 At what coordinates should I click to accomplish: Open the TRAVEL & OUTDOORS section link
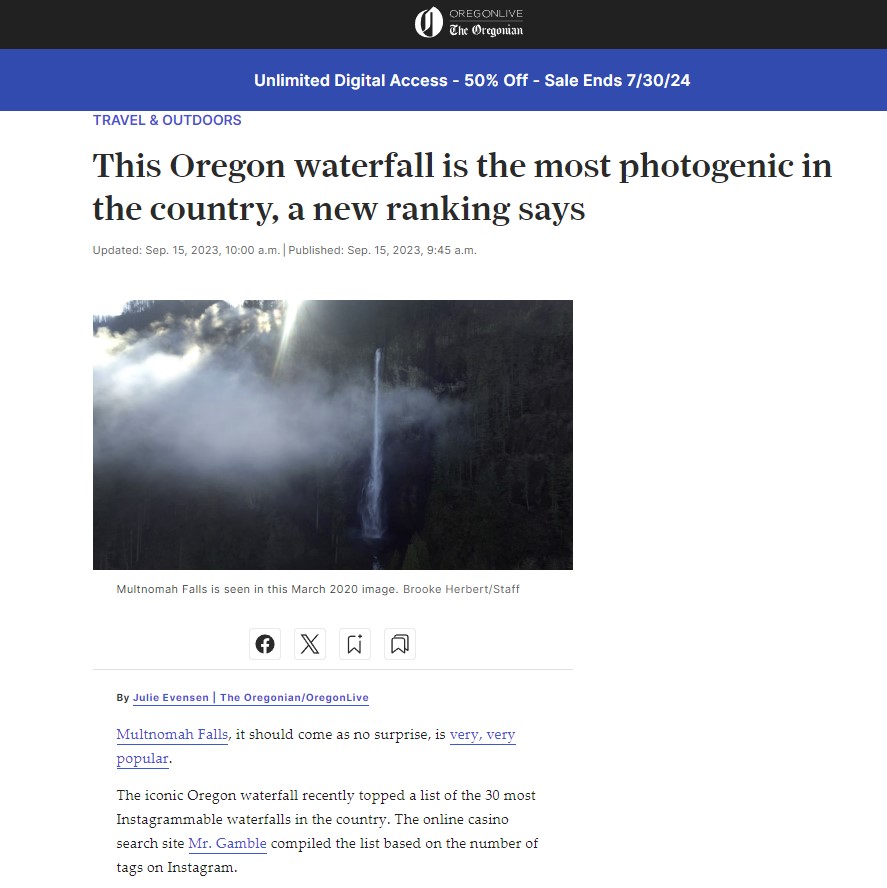click(167, 120)
